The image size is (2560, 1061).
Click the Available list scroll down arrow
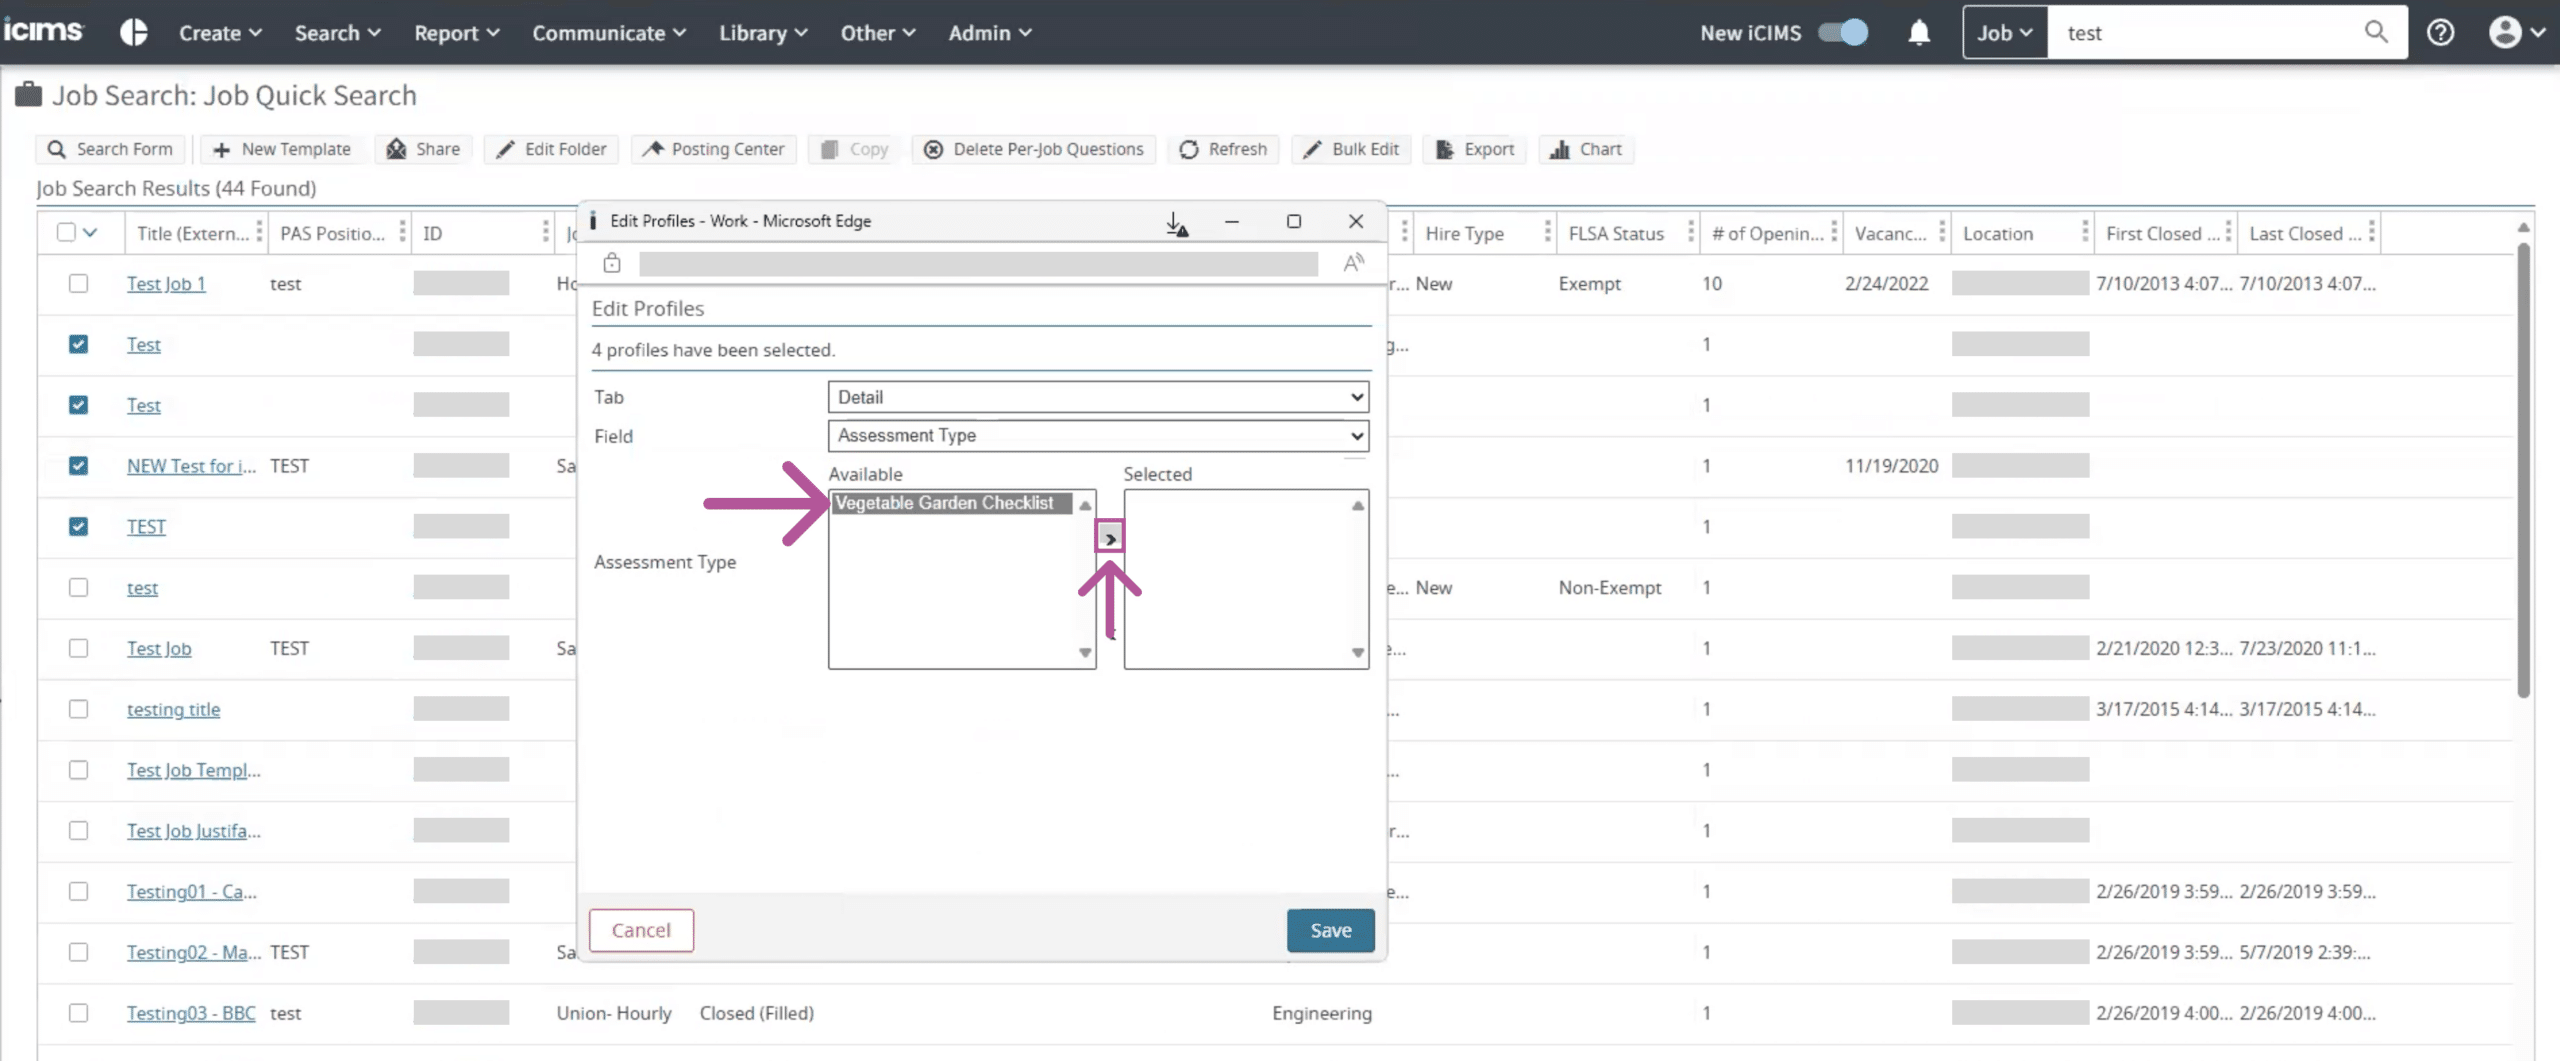click(x=1085, y=653)
